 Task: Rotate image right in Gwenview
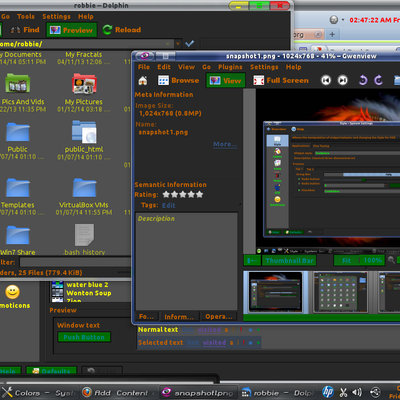pos(378,80)
